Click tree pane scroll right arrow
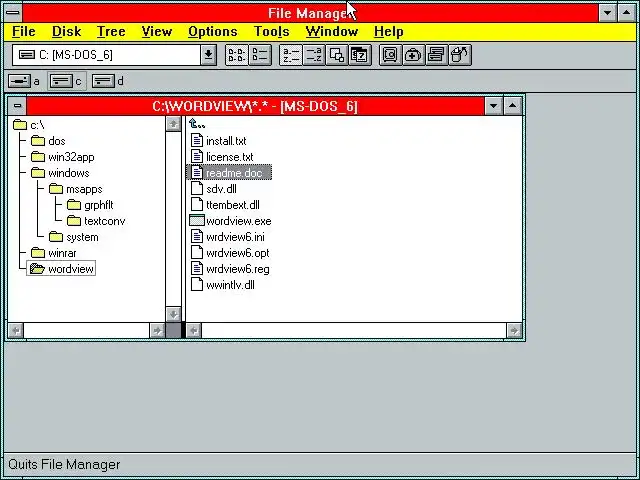Viewport: 640px width, 480px height. click(157, 330)
